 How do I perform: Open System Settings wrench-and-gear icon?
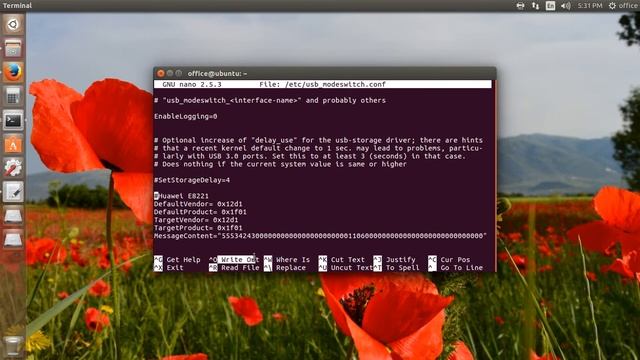click(13, 168)
